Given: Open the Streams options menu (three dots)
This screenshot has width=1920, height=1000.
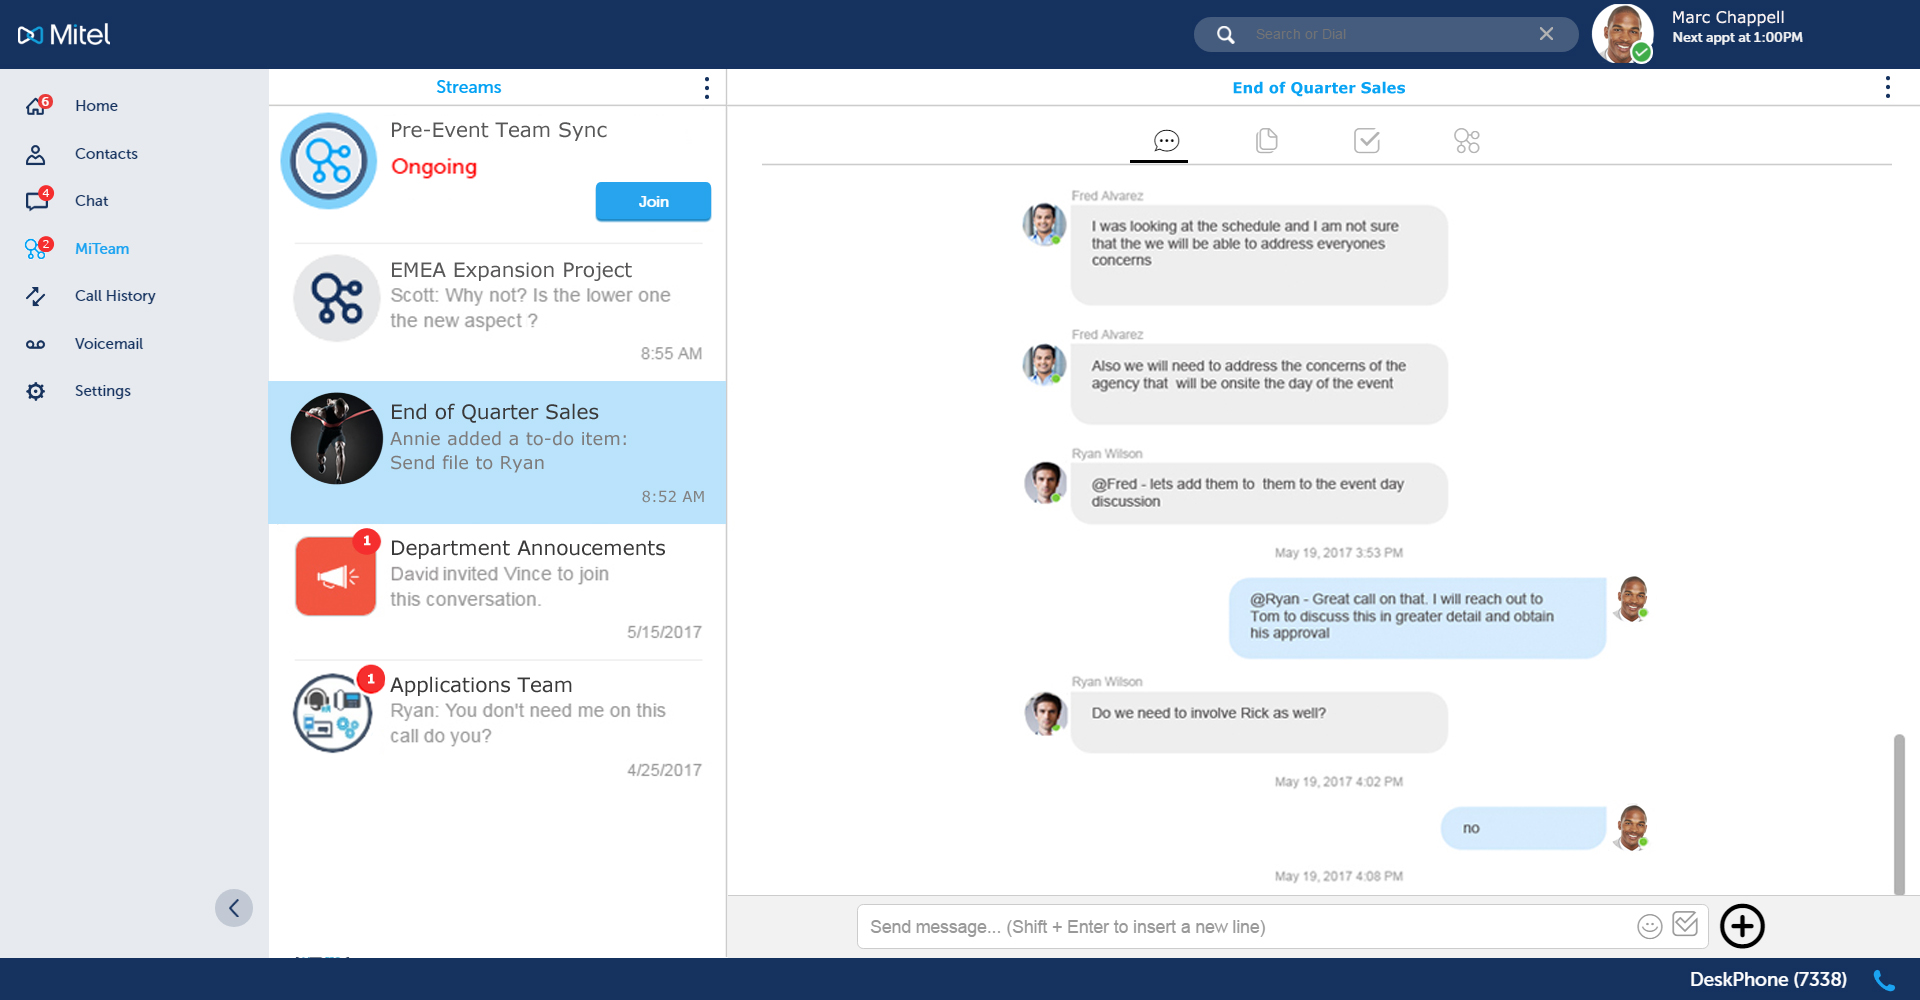Looking at the screenshot, I should click(706, 88).
